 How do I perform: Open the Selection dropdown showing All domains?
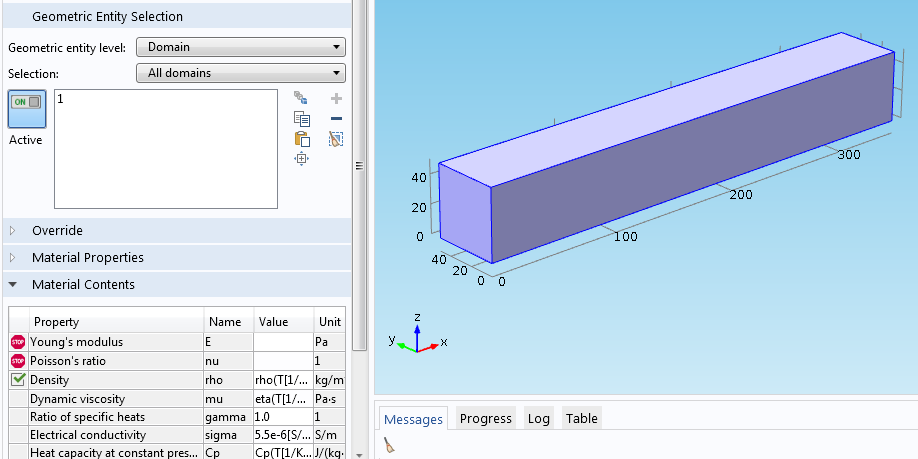coord(240,73)
